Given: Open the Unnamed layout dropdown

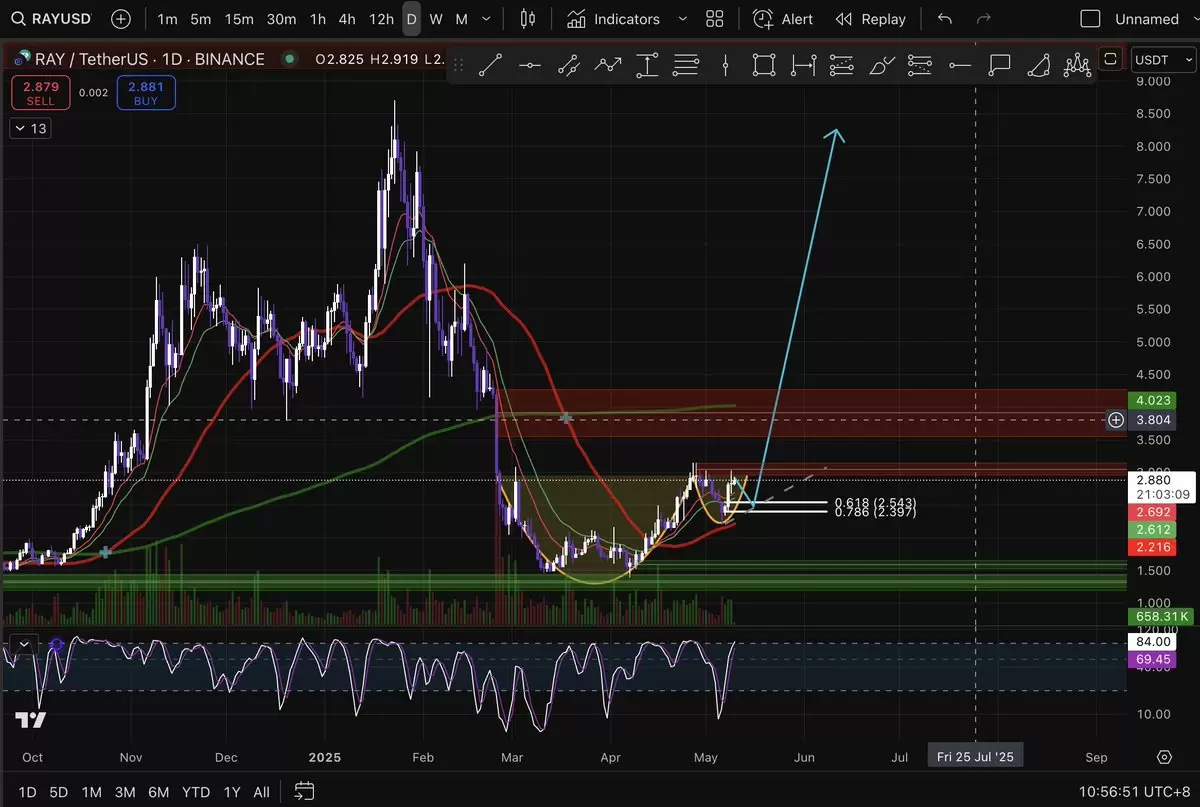Looking at the screenshot, I should point(1147,19).
